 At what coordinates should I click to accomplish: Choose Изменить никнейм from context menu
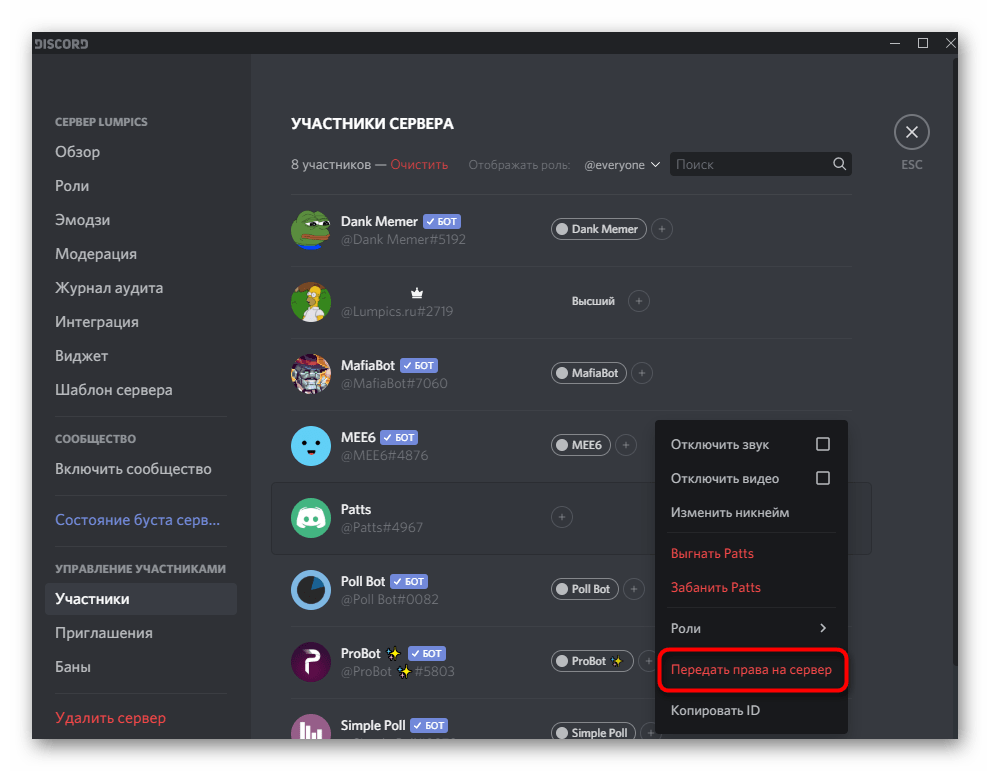[x=730, y=512]
